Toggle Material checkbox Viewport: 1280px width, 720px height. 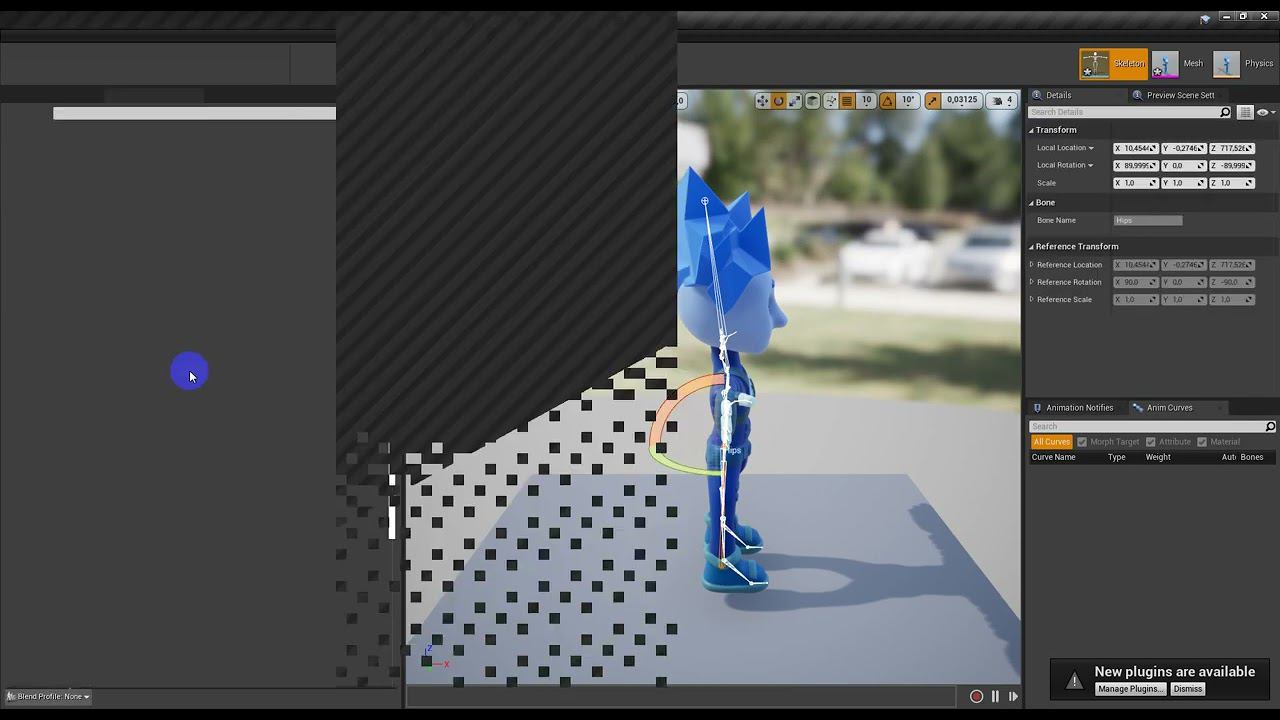[x=1202, y=442]
